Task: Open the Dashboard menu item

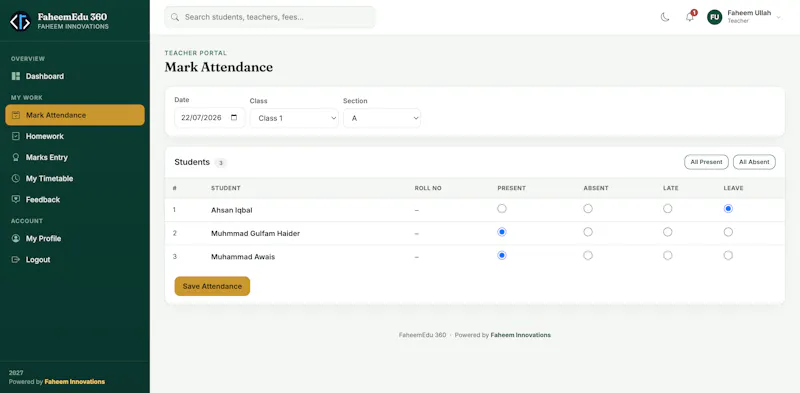Action: point(75,76)
